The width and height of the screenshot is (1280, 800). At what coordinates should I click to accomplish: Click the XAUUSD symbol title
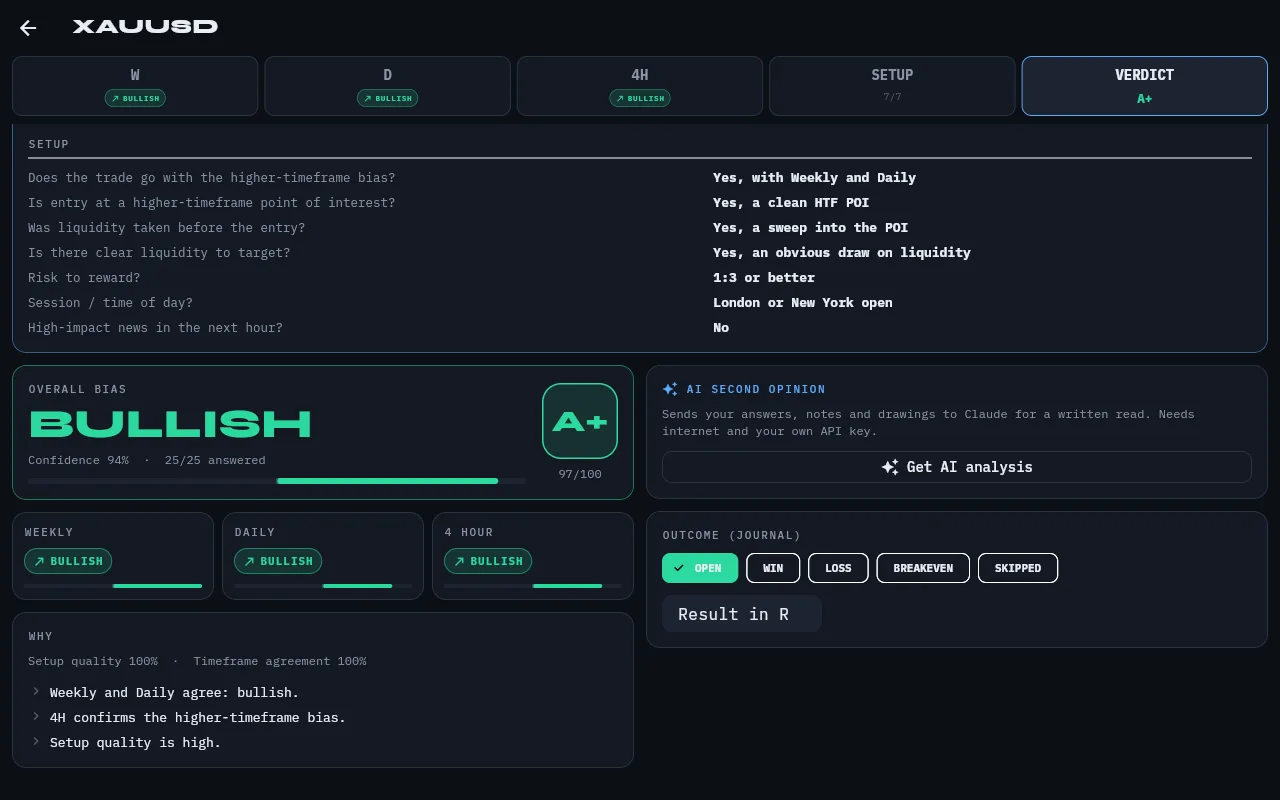click(145, 27)
